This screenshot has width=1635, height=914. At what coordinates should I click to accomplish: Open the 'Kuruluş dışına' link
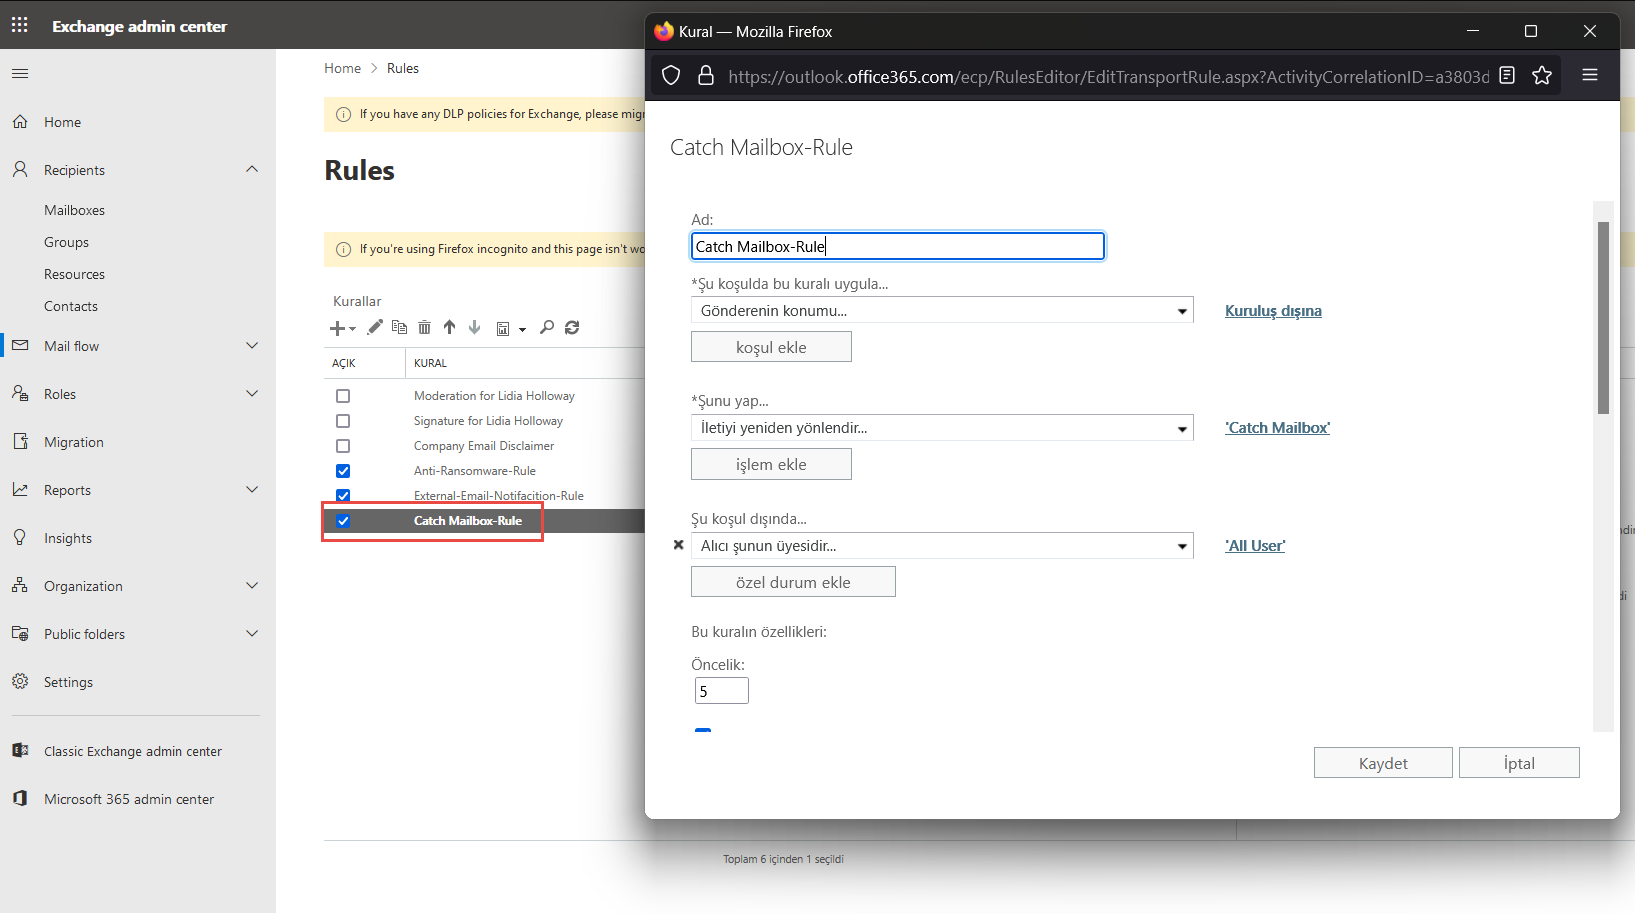[1273, 311]
